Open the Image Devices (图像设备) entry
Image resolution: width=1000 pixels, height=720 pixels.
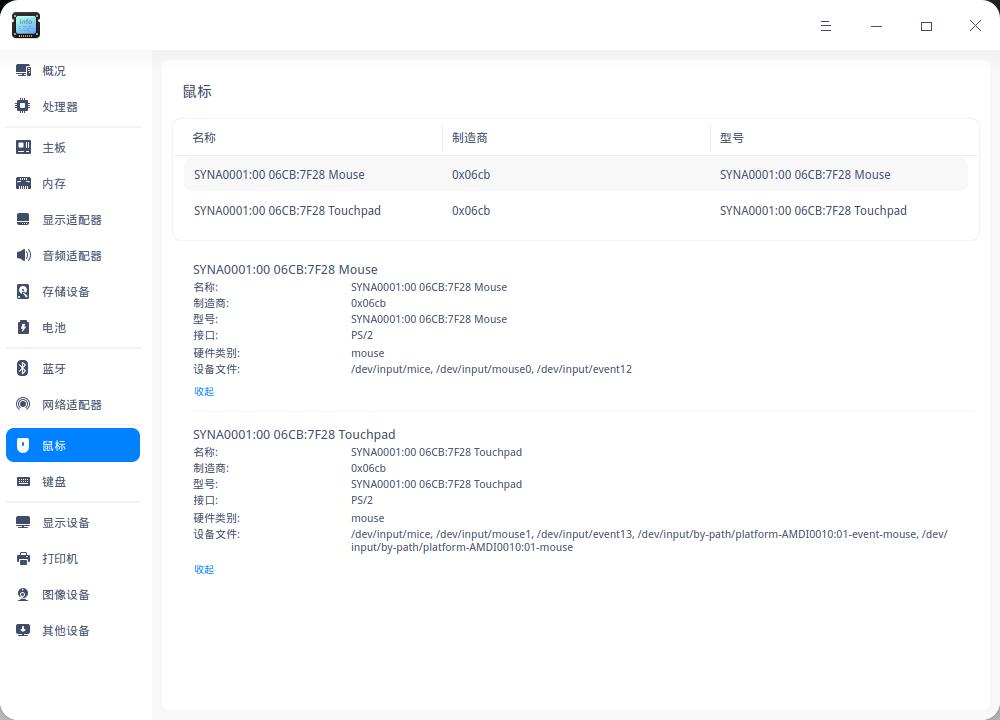tap(65, 595)
